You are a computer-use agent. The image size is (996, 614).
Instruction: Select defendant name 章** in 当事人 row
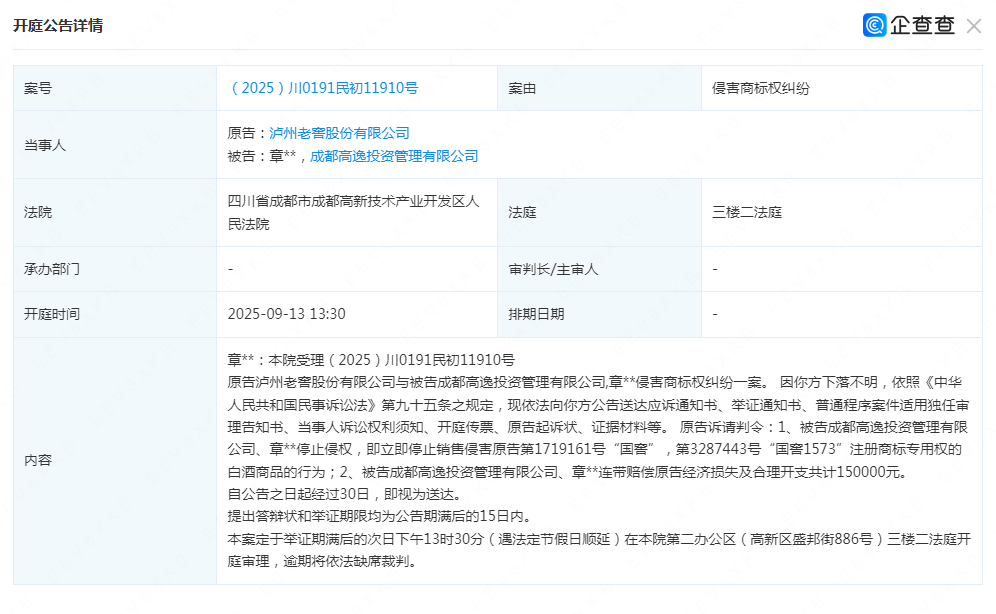283,156
